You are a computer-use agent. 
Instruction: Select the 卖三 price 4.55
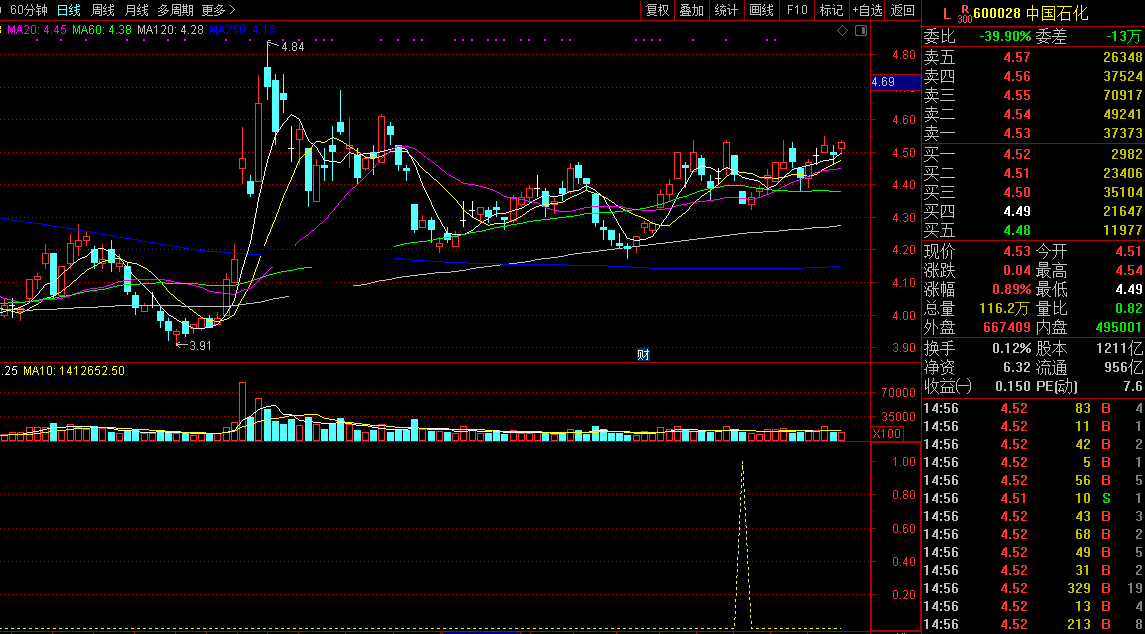pyautogui.click(x=1016, y=95)
